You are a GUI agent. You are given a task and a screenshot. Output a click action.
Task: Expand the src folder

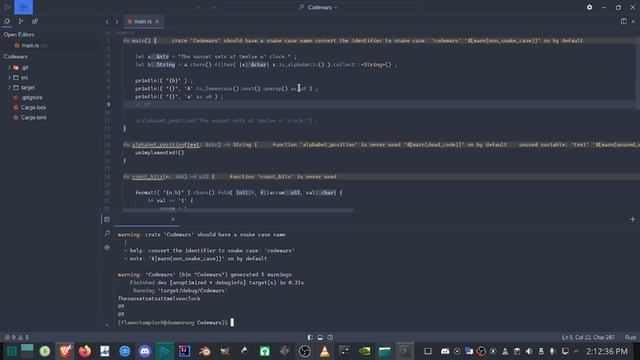click(x=9, y=77)
